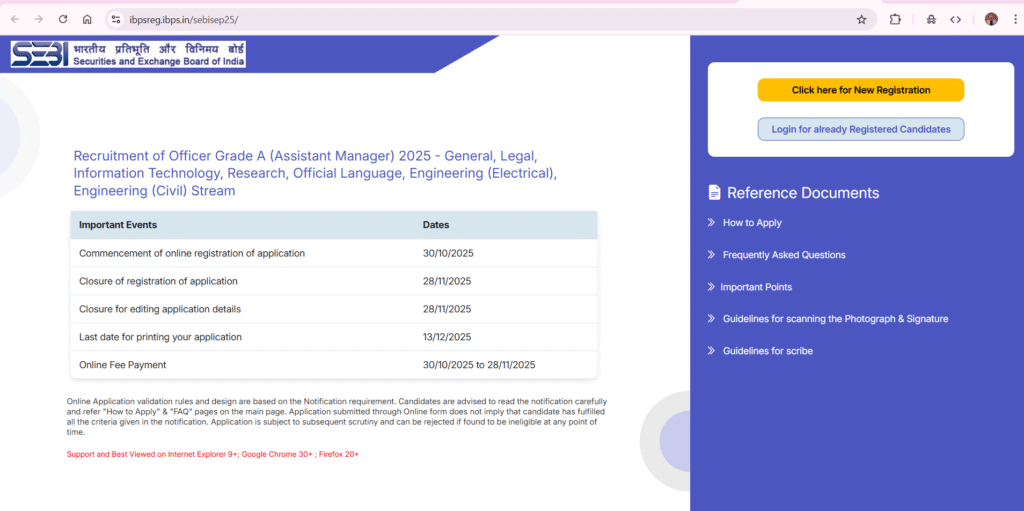The width and height of the screenshot is (1024, 511).
Task: Reload the page with the refresh icon
Action: point(63,19)
